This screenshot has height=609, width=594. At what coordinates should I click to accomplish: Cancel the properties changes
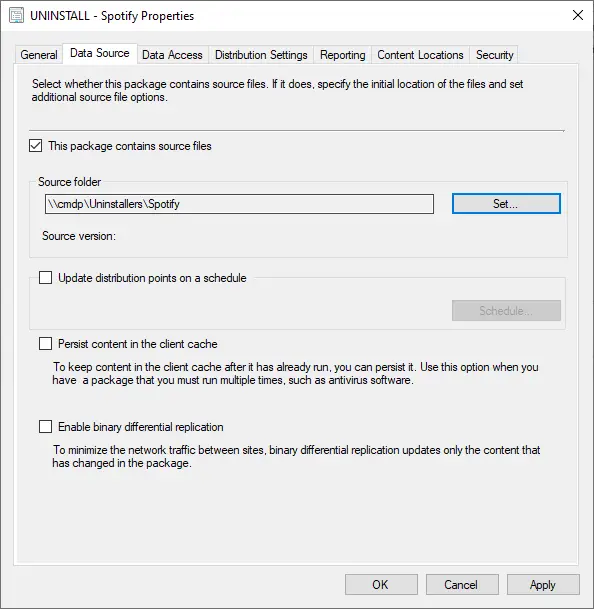coord(462,585)
